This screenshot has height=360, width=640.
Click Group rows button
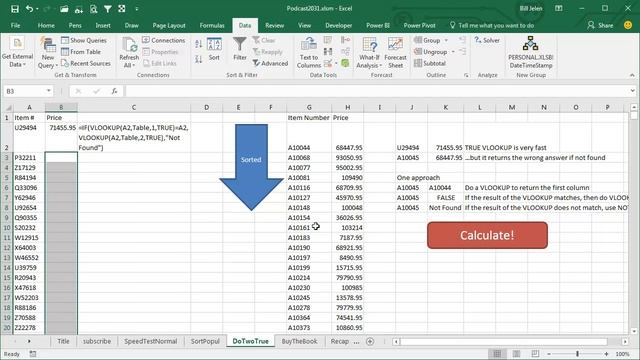tap(427, 40)
